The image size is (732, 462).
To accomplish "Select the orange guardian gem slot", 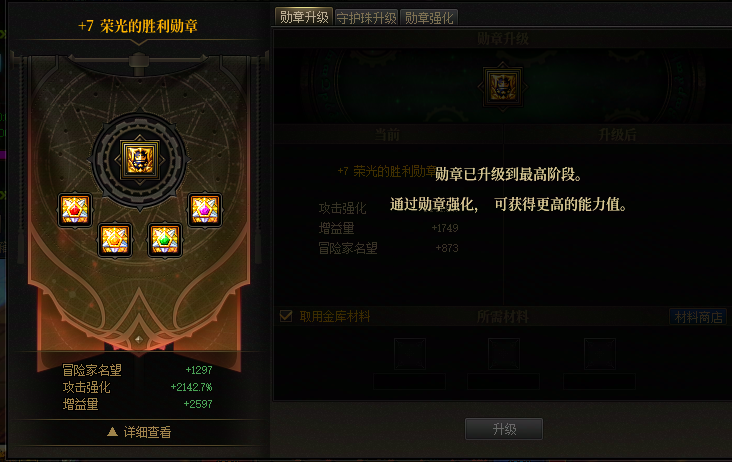I will coord(115,240).
